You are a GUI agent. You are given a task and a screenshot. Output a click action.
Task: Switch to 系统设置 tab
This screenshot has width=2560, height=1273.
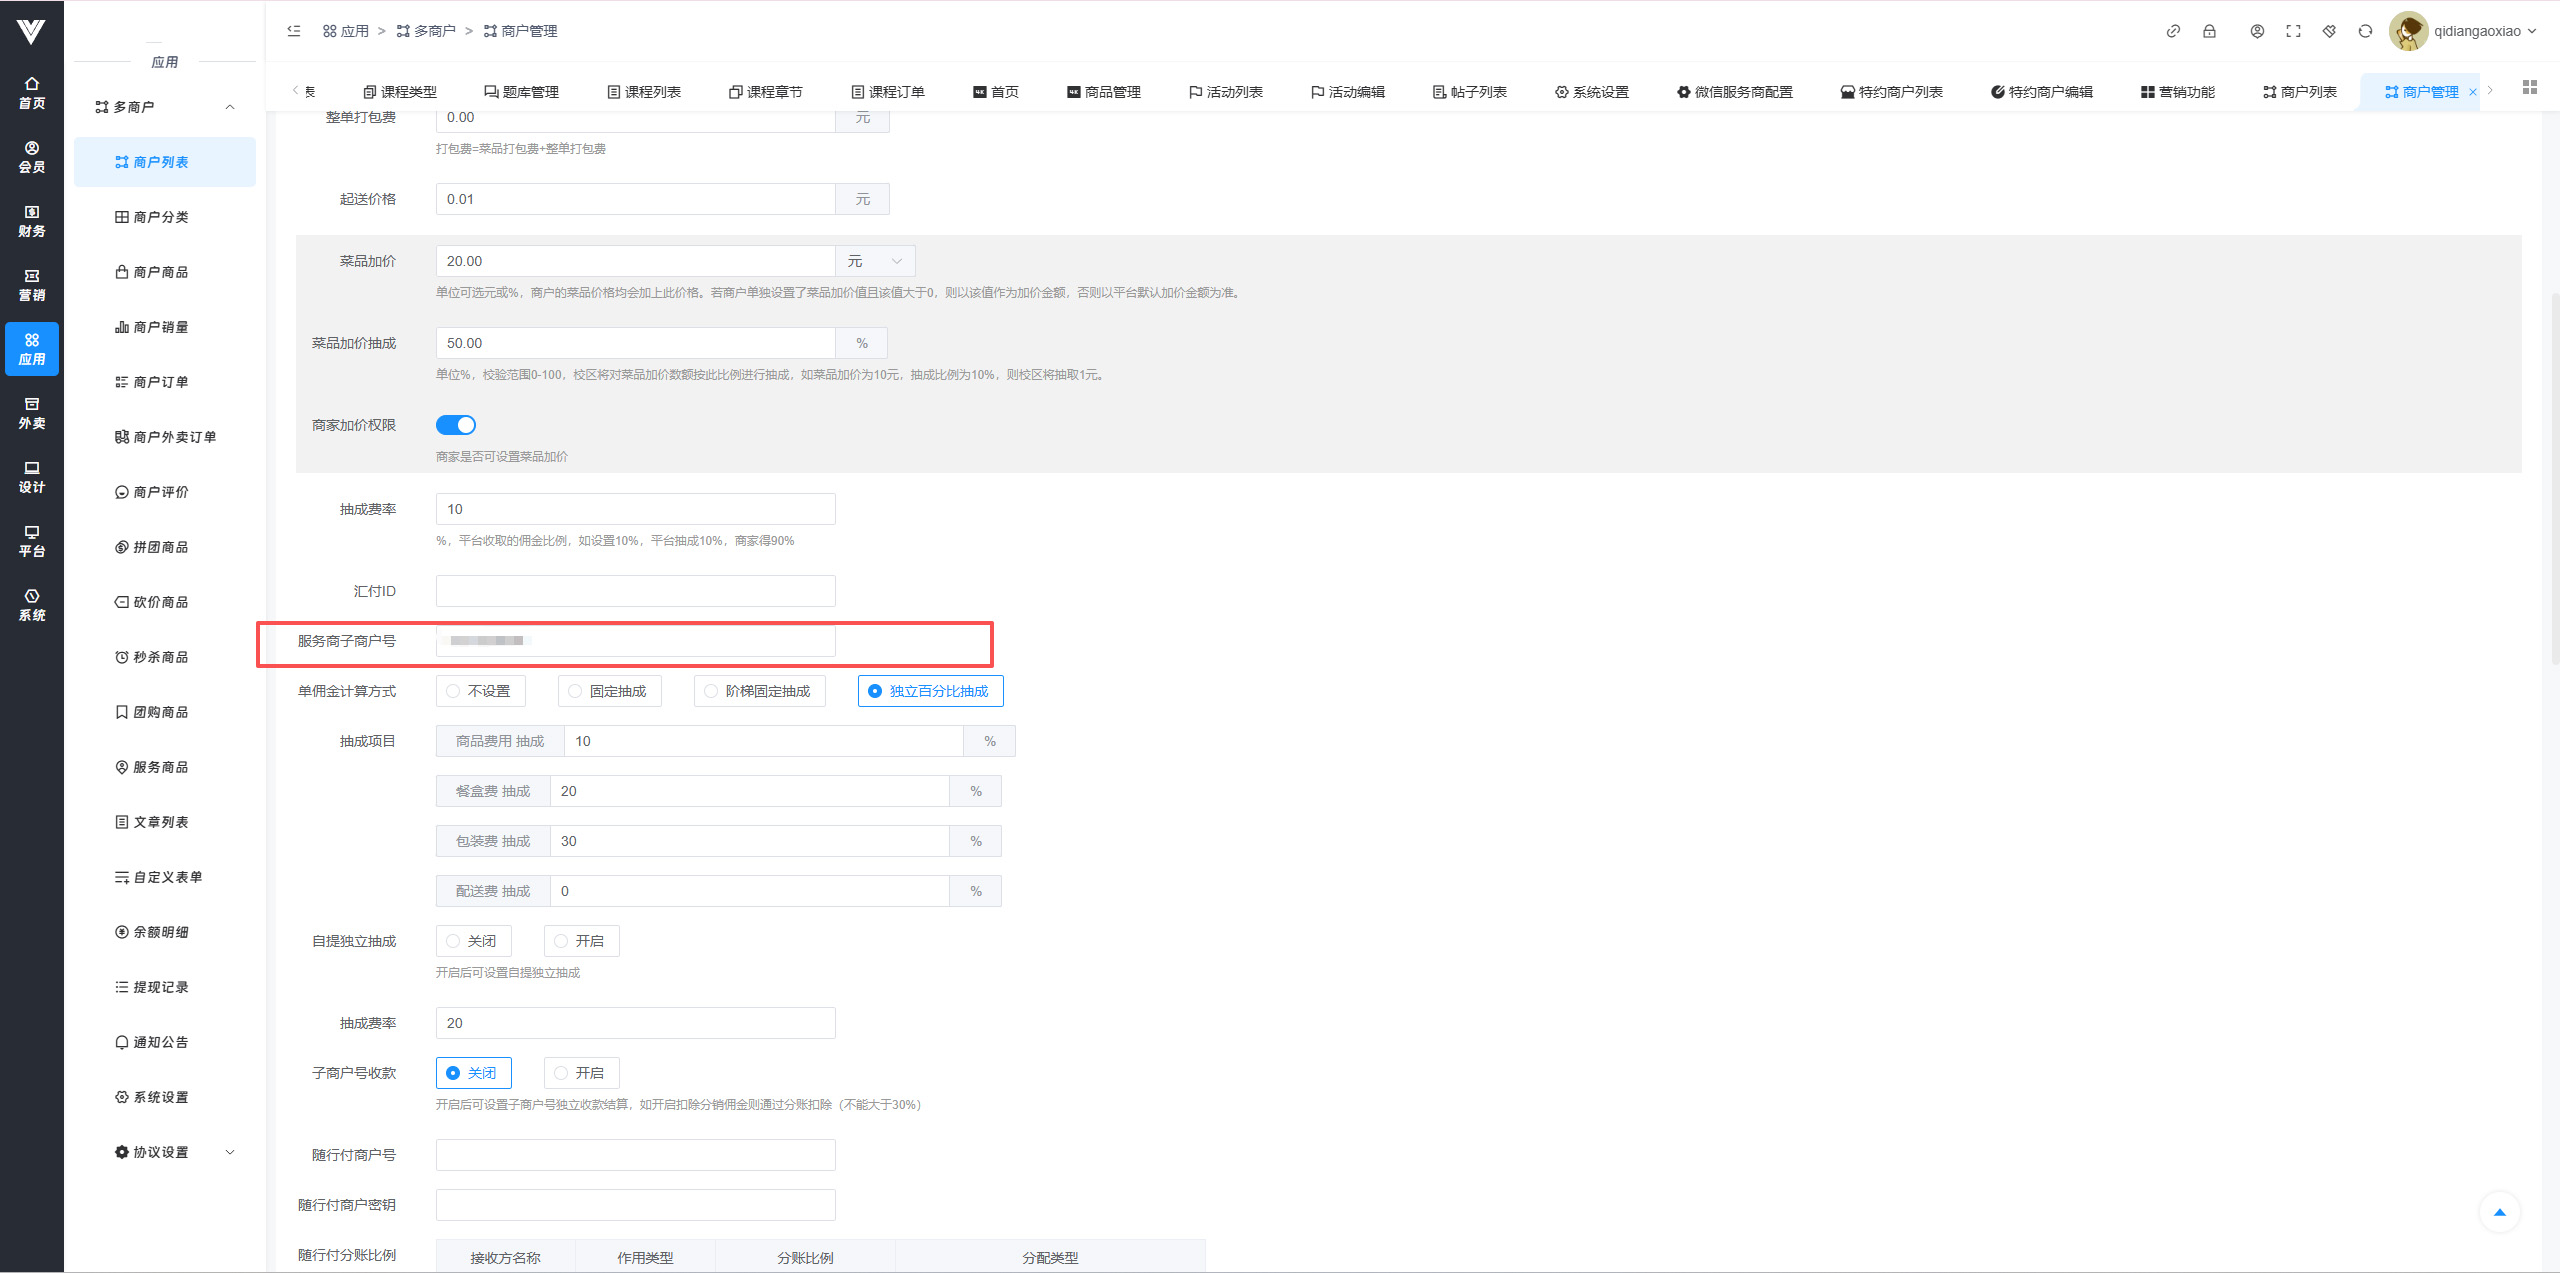click(x=1591, y=92)
